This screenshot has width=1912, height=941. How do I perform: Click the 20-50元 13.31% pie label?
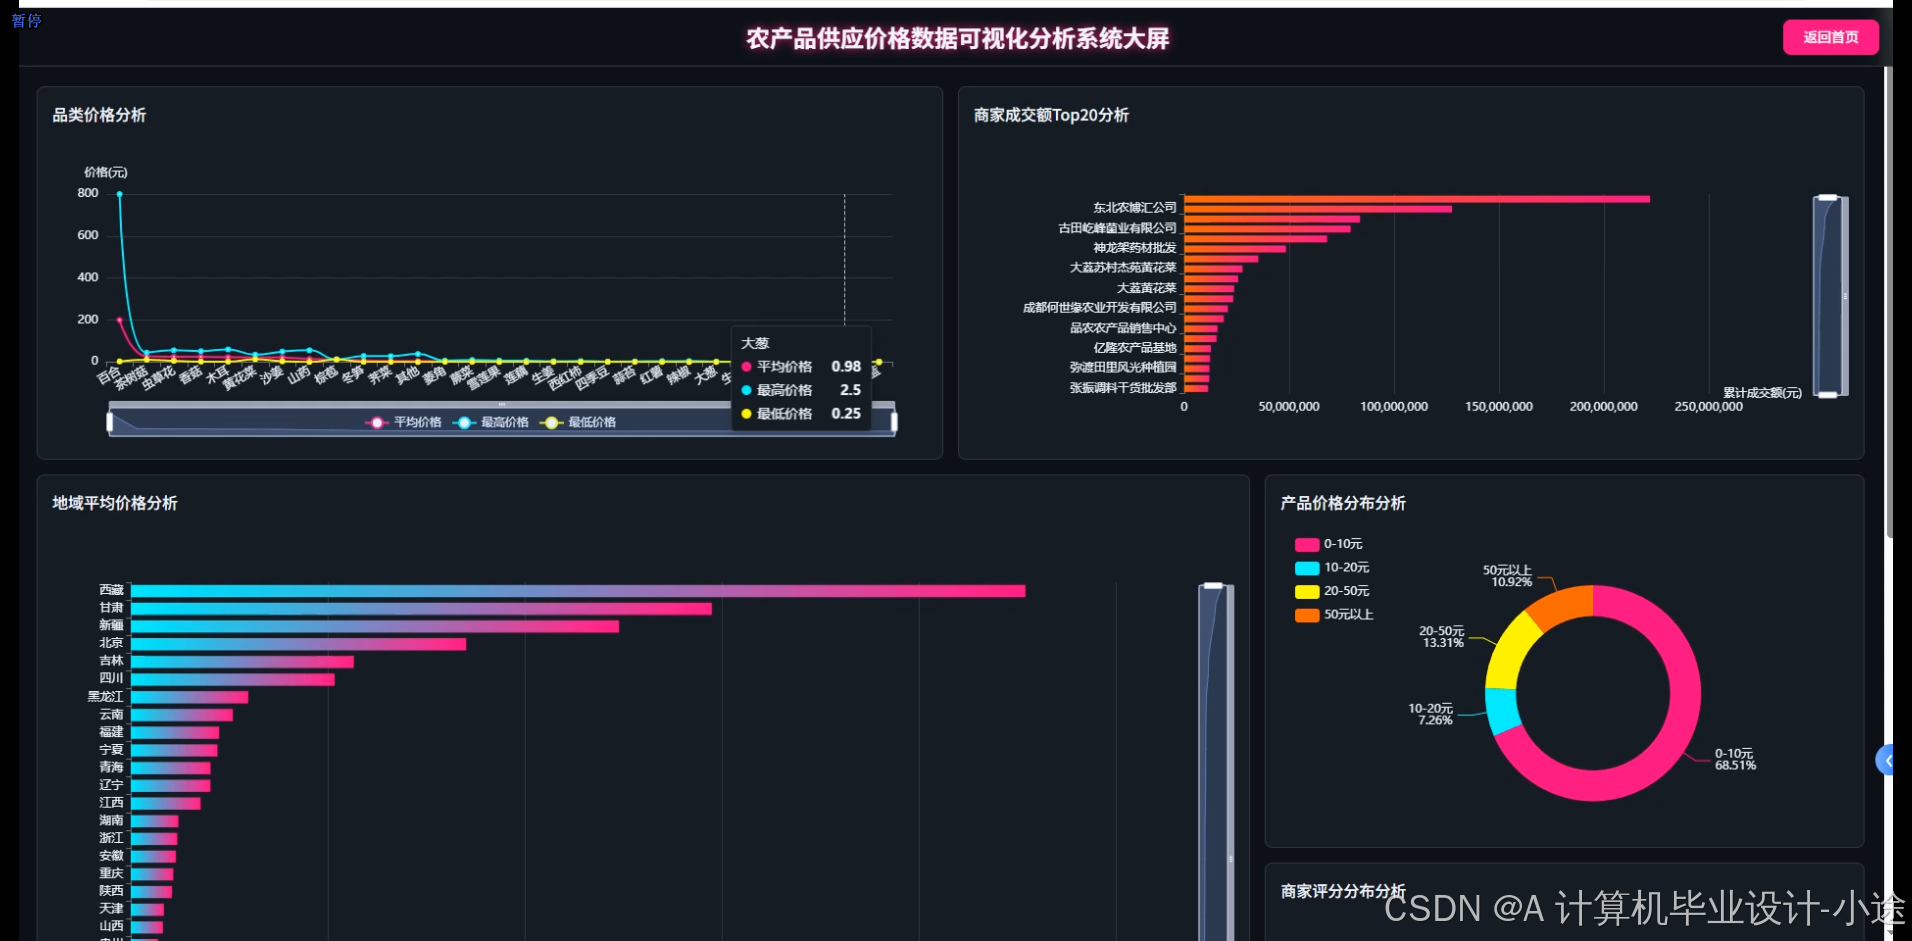coord(1442,637)
